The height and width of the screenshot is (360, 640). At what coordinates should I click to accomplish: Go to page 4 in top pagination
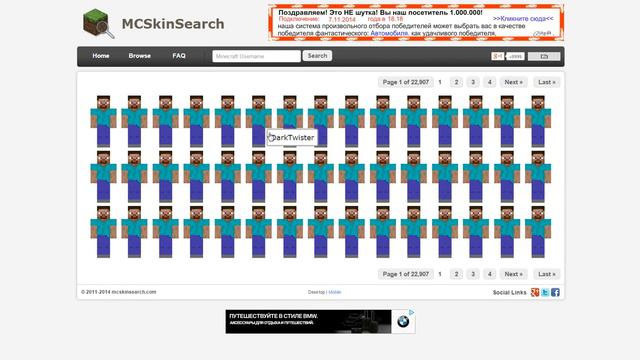coord(489,82)
